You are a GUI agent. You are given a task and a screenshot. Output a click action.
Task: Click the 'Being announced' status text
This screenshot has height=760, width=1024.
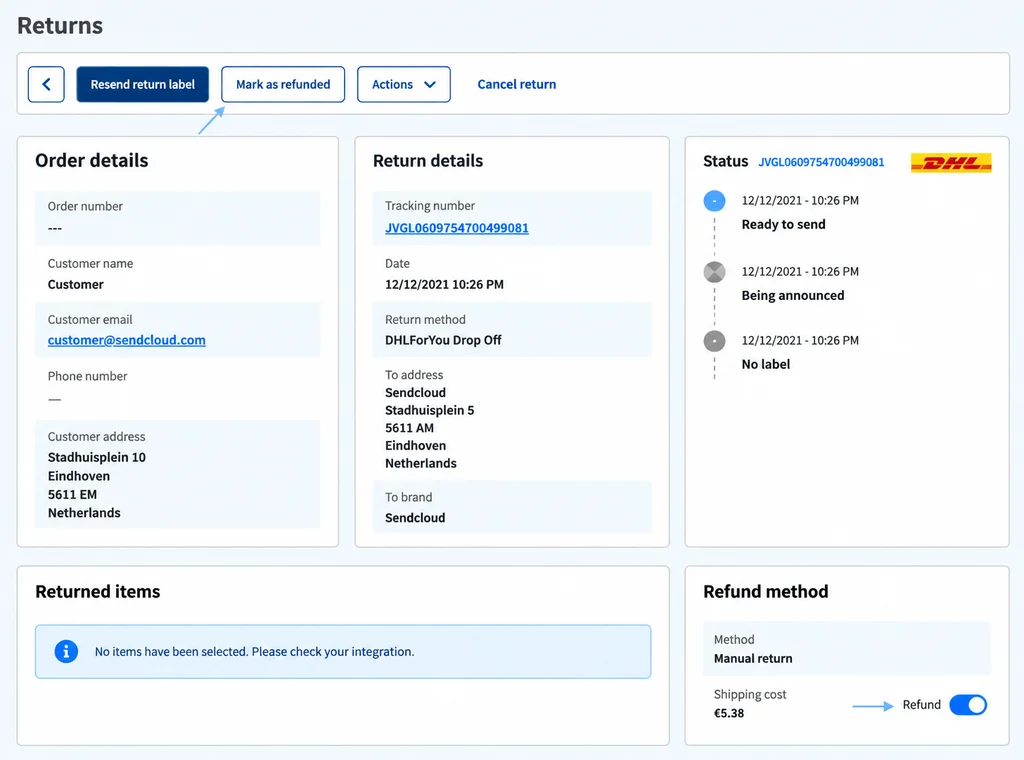[x=793, y=295]
